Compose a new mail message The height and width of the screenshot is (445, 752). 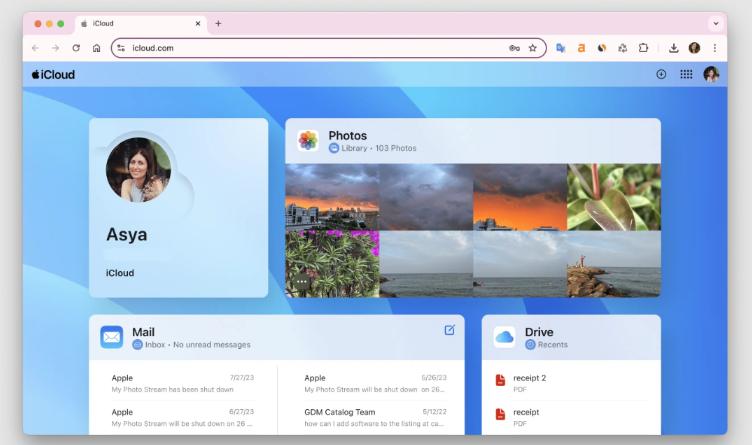[x=449, y=330]
